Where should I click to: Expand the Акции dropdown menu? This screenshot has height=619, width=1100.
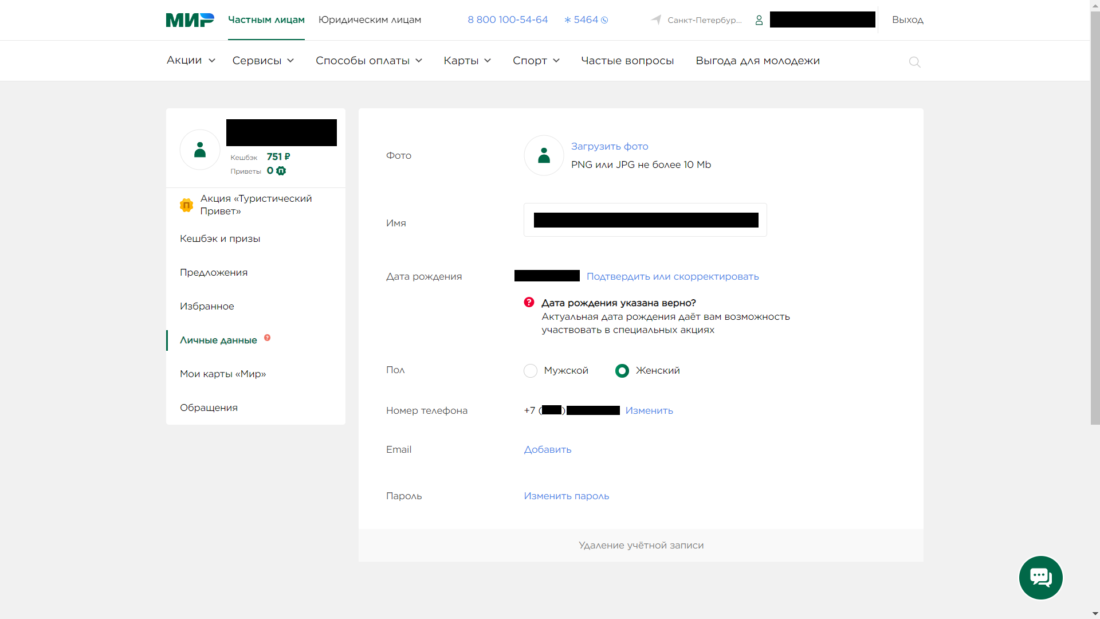(190, 61)
